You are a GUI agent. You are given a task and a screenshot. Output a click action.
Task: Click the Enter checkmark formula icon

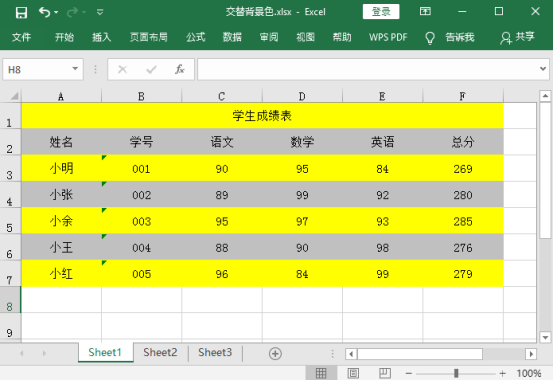151,70
